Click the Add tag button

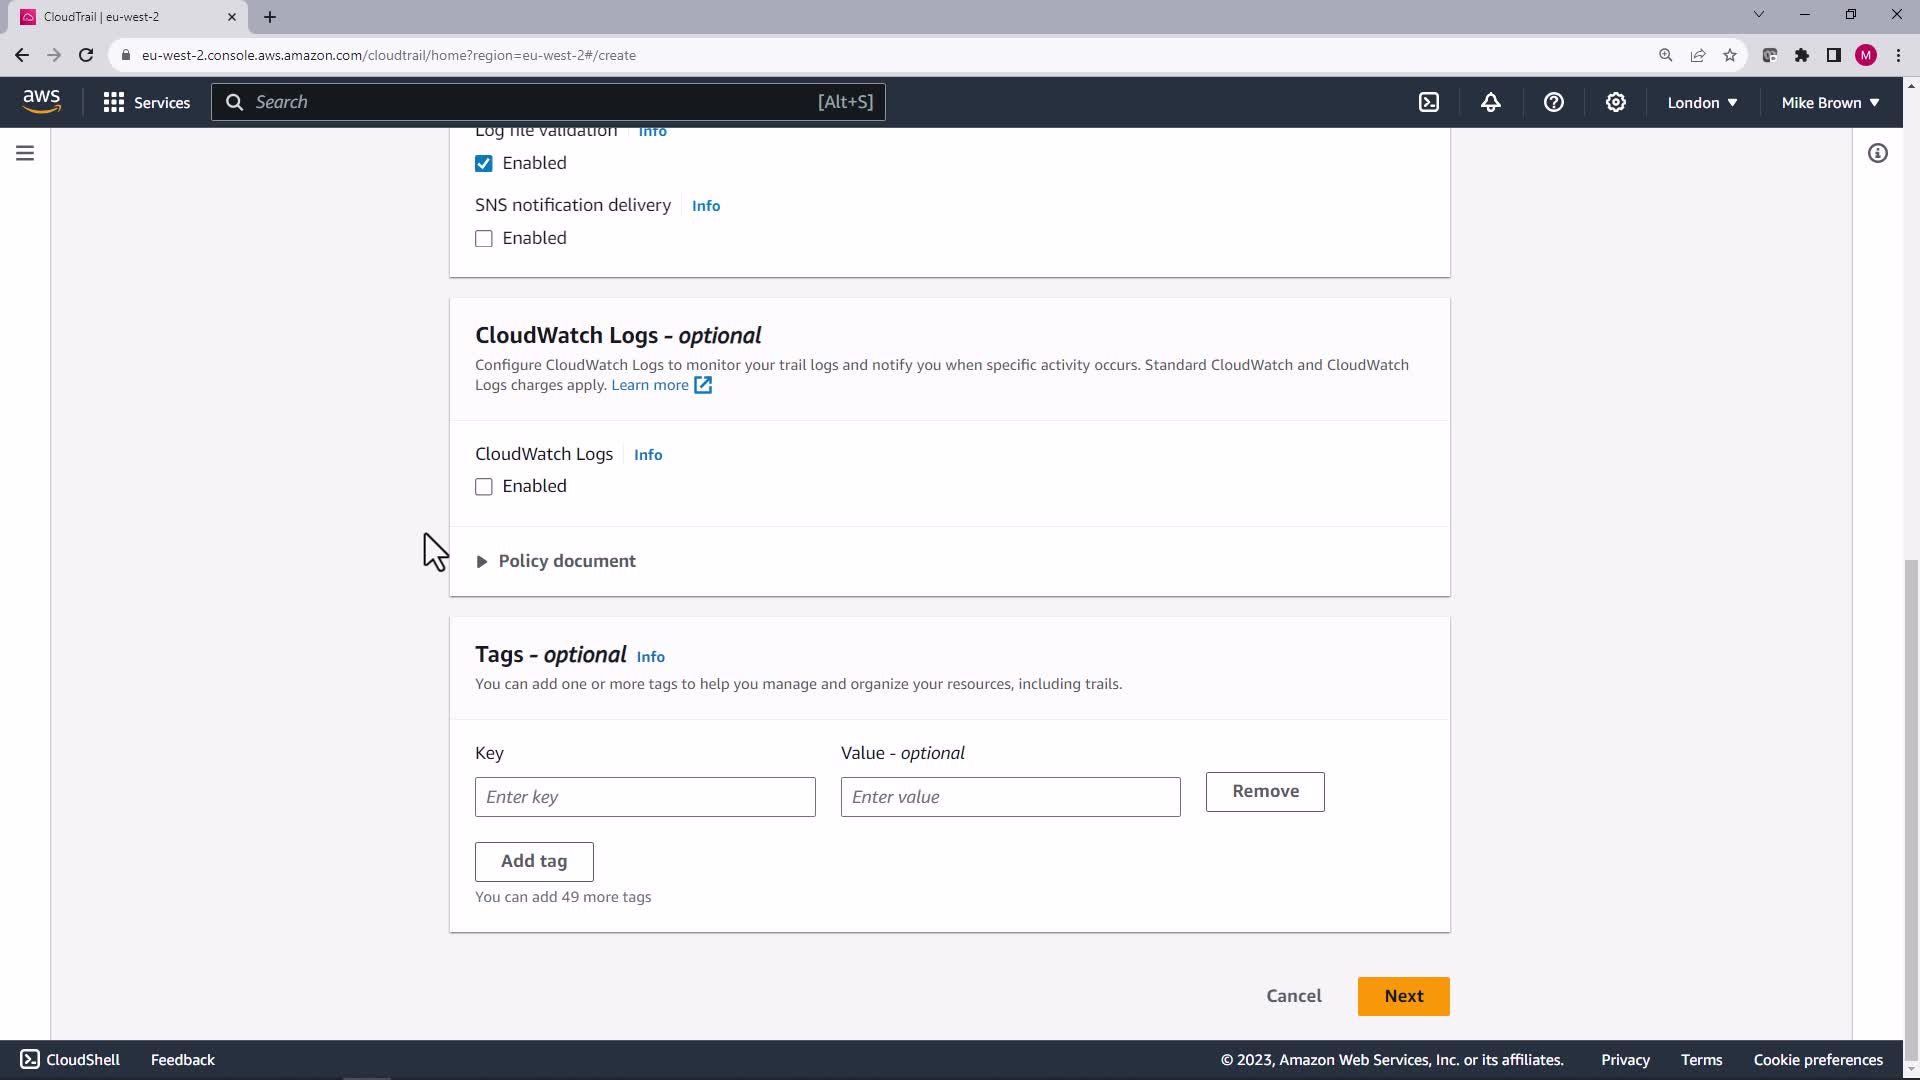pyautogui.click(x=533, y=861)
